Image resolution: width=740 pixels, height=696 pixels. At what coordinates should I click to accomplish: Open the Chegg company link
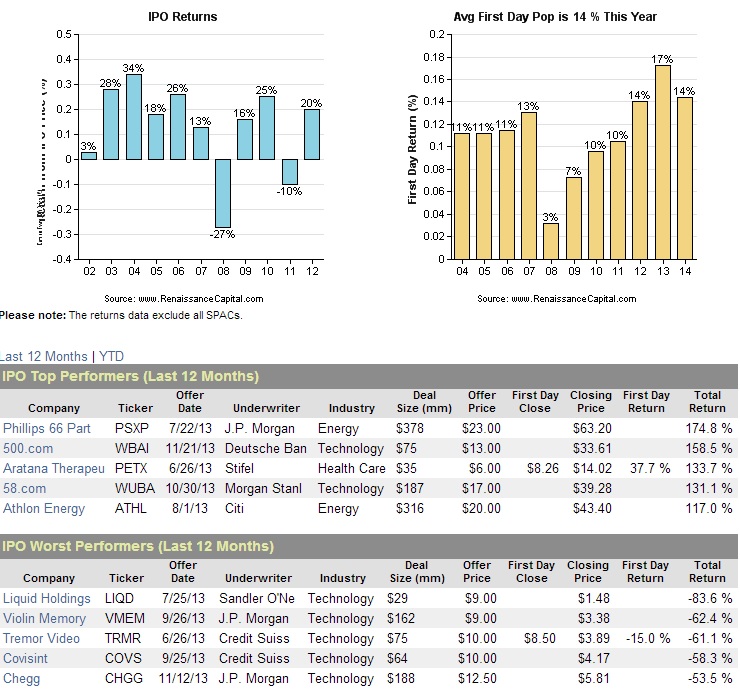pos(21,679)
